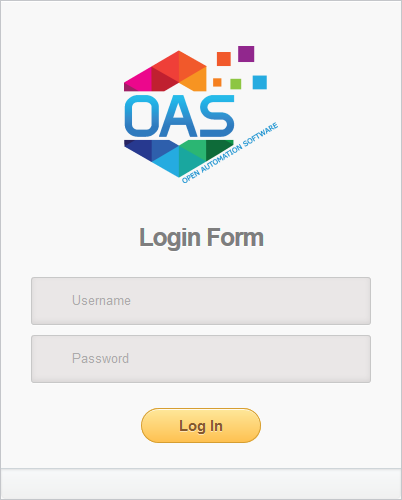Image resolution: width=402 pixels, height=500 pixels.
Task: Click the dark green facet below OAS
Action: tap(218, 148)
